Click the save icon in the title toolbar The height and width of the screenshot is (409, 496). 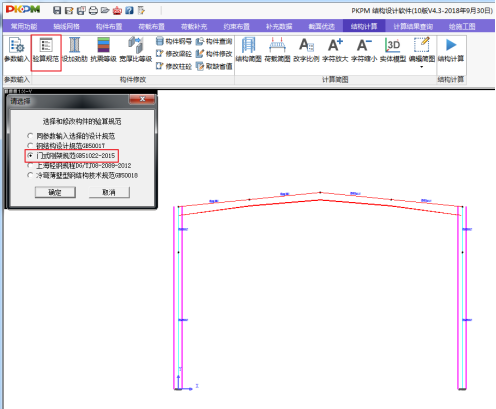pos(57,10)
